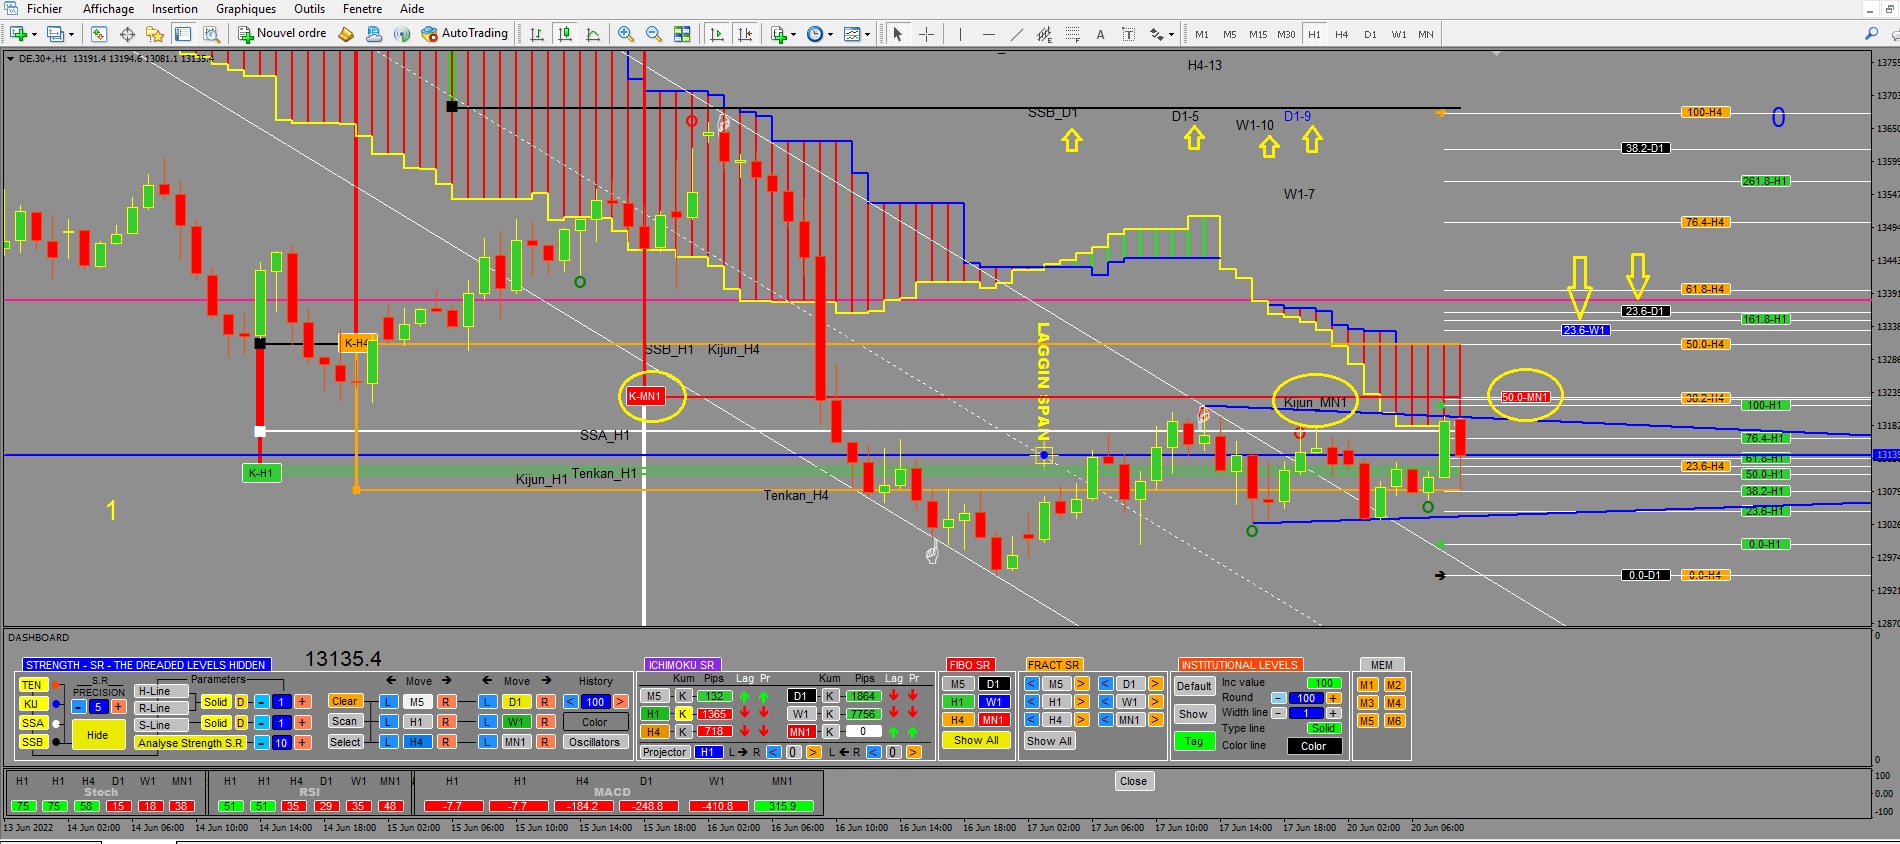Expand the profiles dropdown arrow
The height and width of the screenshot is (844, 1900).
coord(71,35)
